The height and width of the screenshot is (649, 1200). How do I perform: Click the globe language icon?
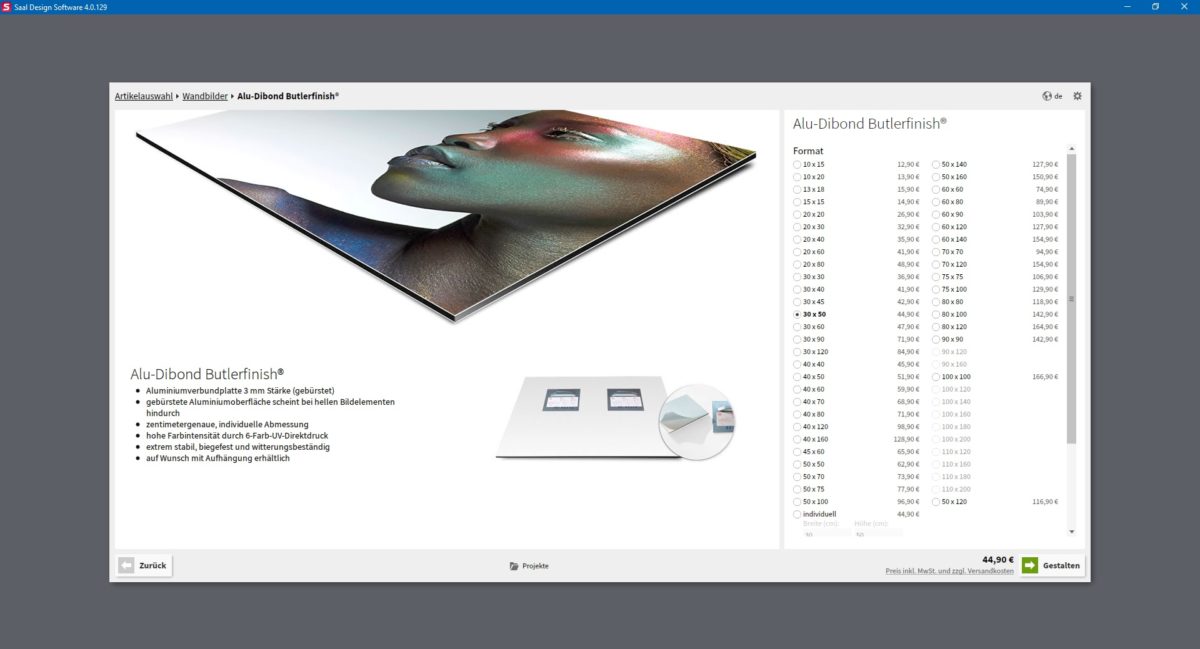(x=1047, y=96)
